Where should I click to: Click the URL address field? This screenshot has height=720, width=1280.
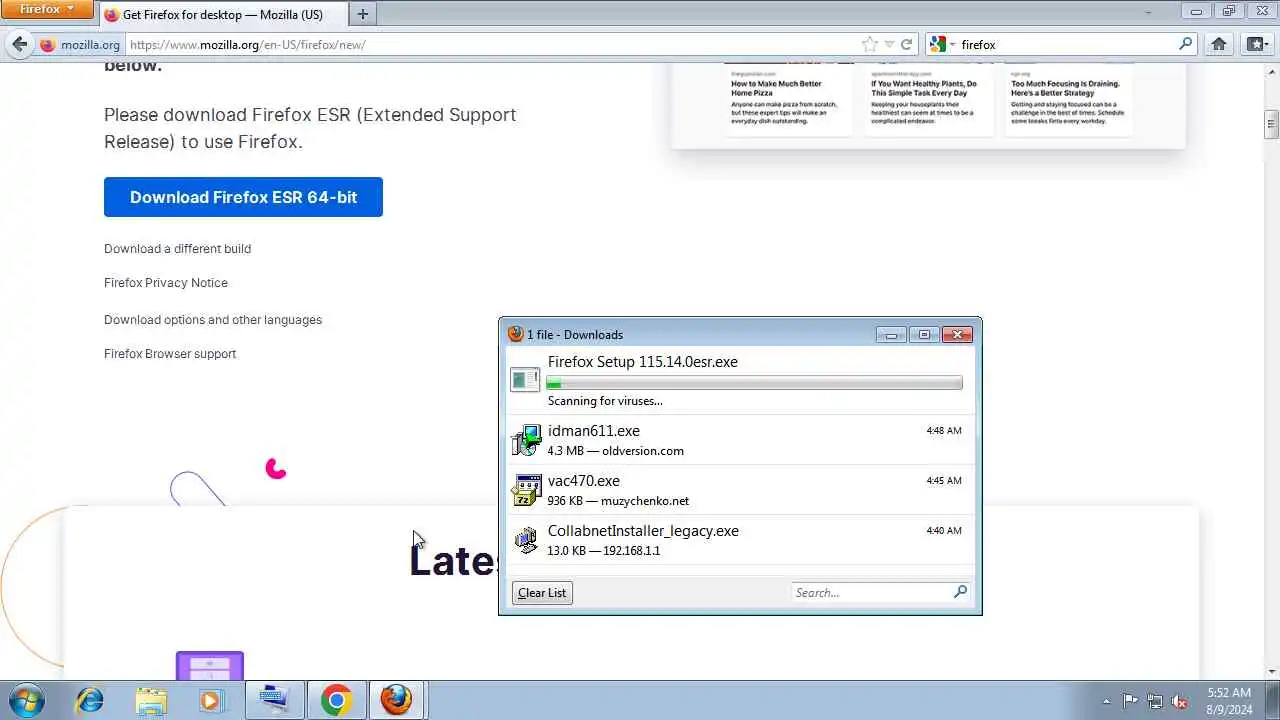point(492,45)
